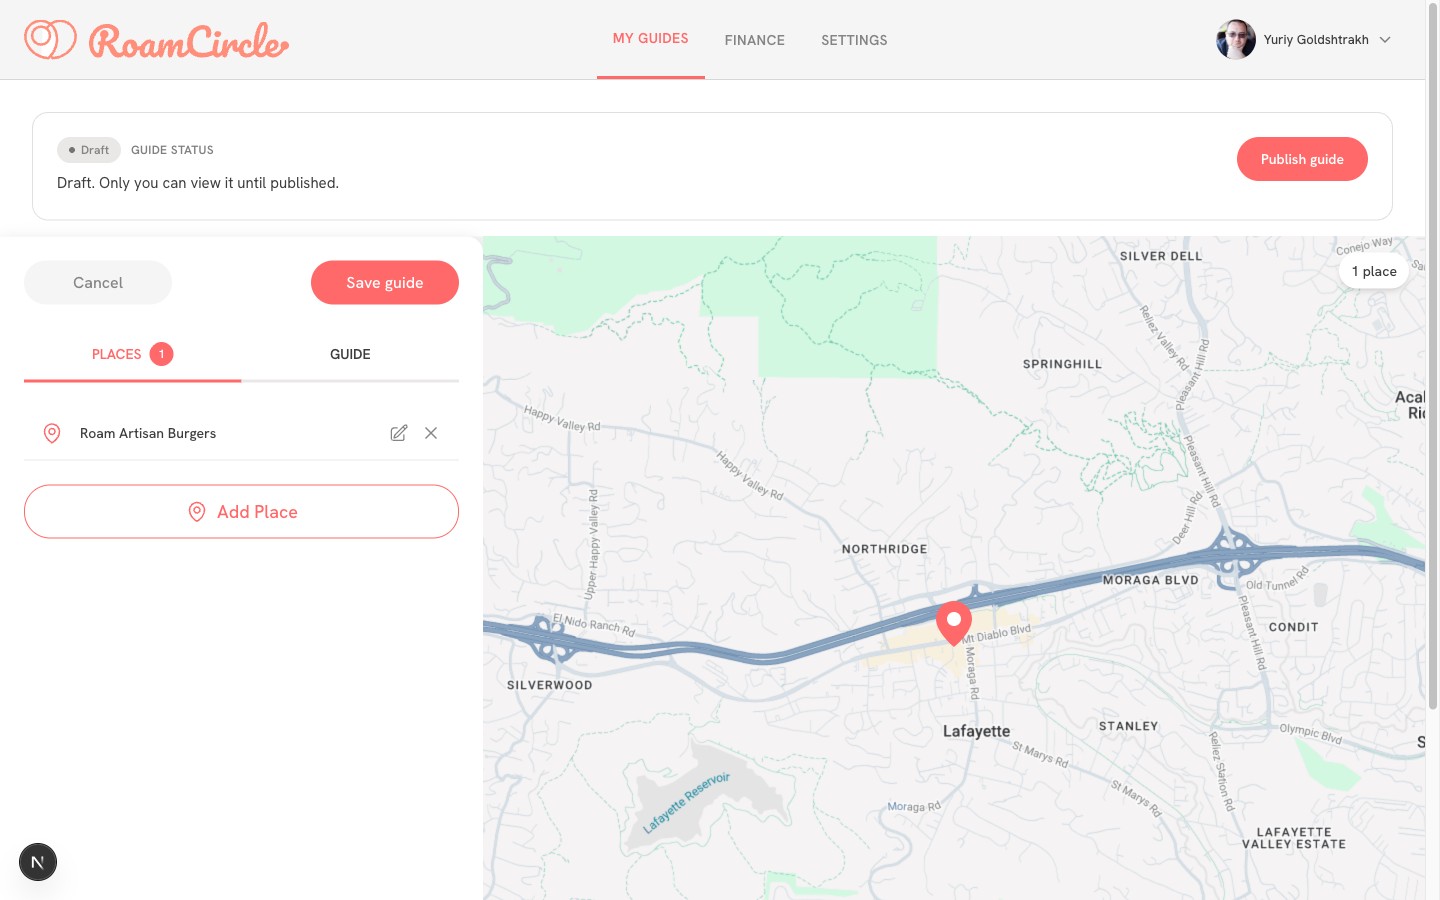
Task: Click the GUIDE STATUS label text
Action: [x=172, y=150]
